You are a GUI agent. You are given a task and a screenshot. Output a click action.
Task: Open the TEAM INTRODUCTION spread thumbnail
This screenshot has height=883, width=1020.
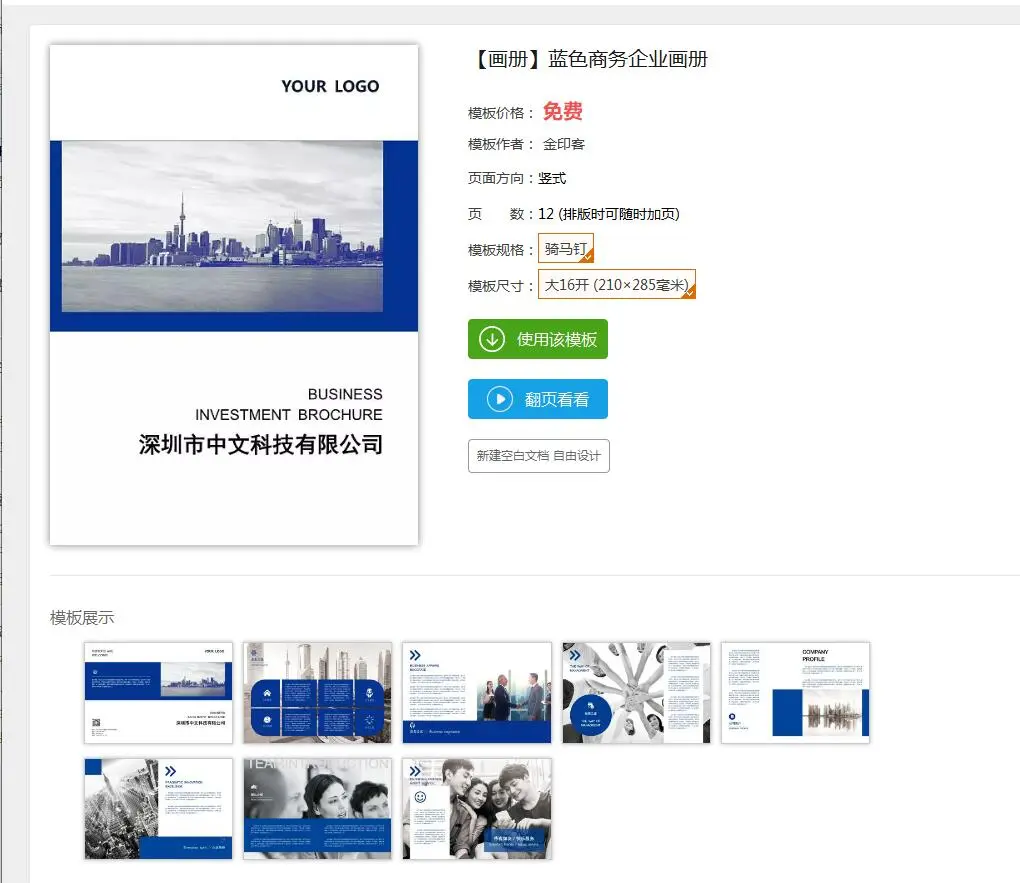coord(317,809)
